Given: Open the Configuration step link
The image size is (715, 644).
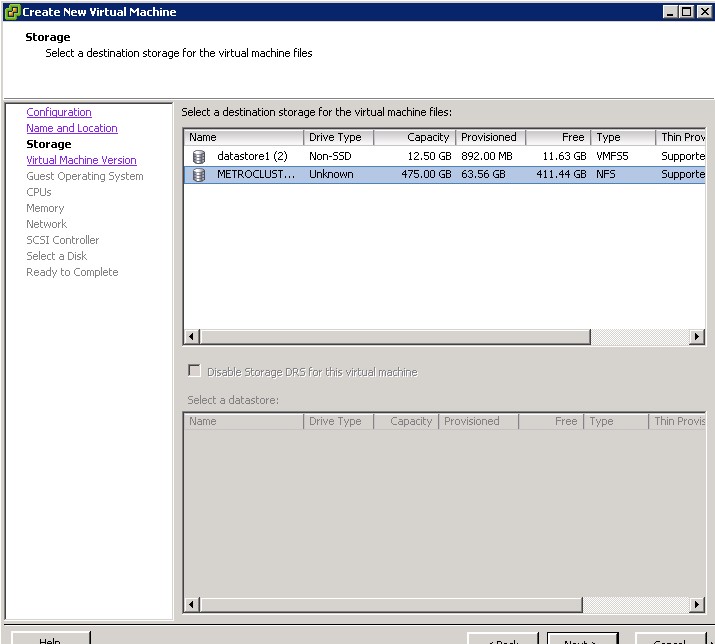Looking at the screenshot, I should 59,112.
